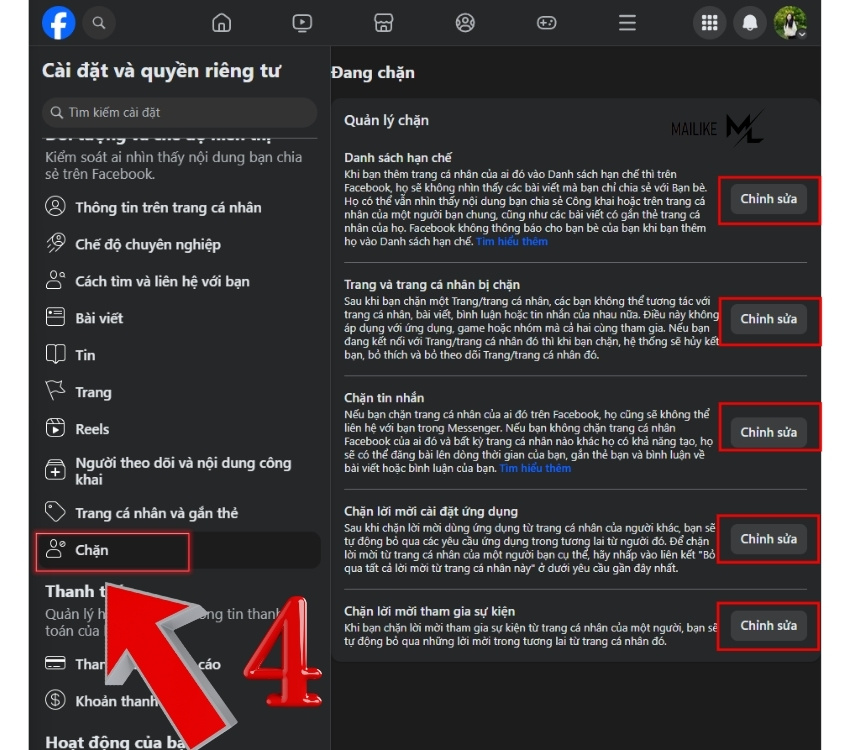Select the Chặn menu item
This screenshot has width=850, height=750.
pos(179,550)
